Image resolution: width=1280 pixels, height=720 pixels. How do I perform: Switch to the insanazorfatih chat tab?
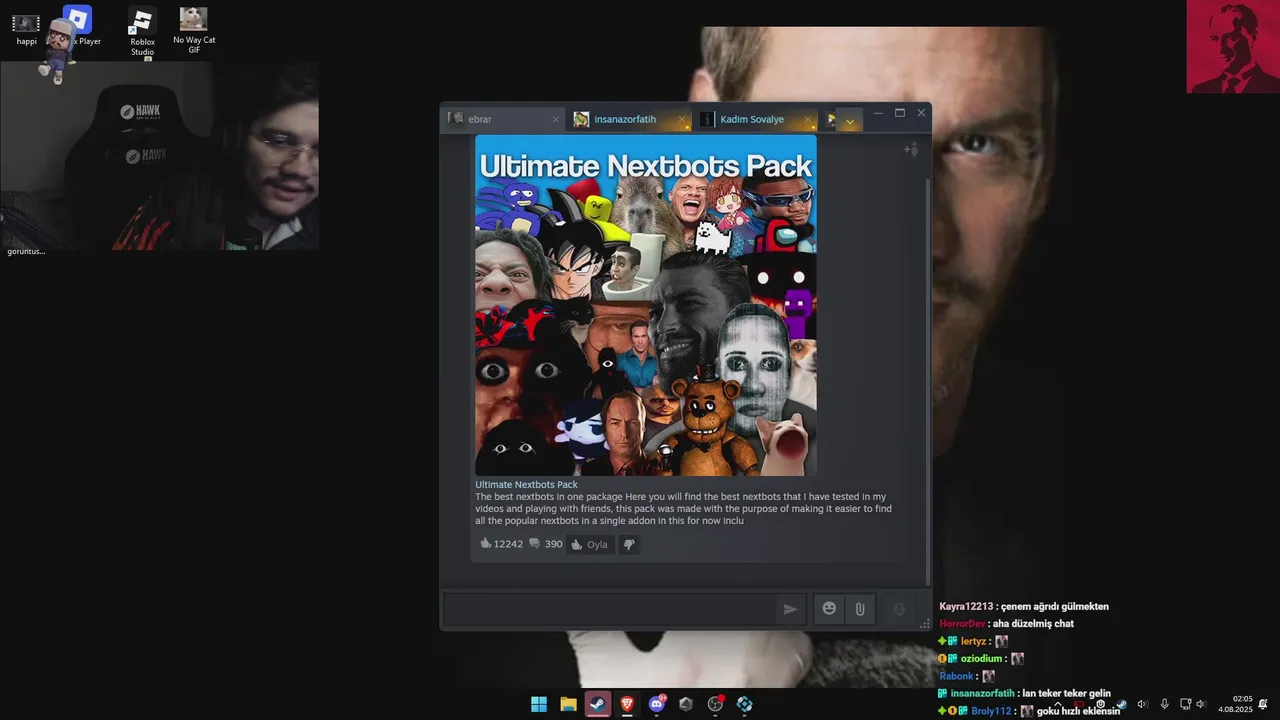[x=627, y=119]
